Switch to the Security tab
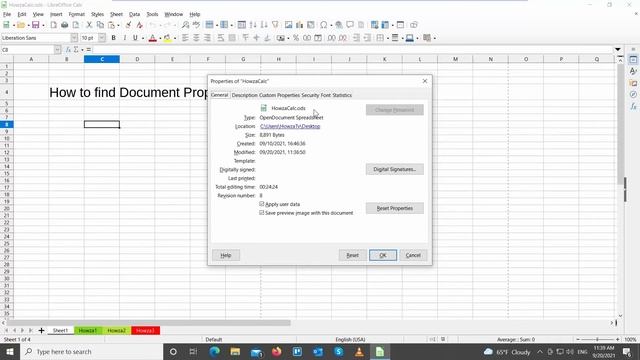The image size is (640, 360). (310, 95)
